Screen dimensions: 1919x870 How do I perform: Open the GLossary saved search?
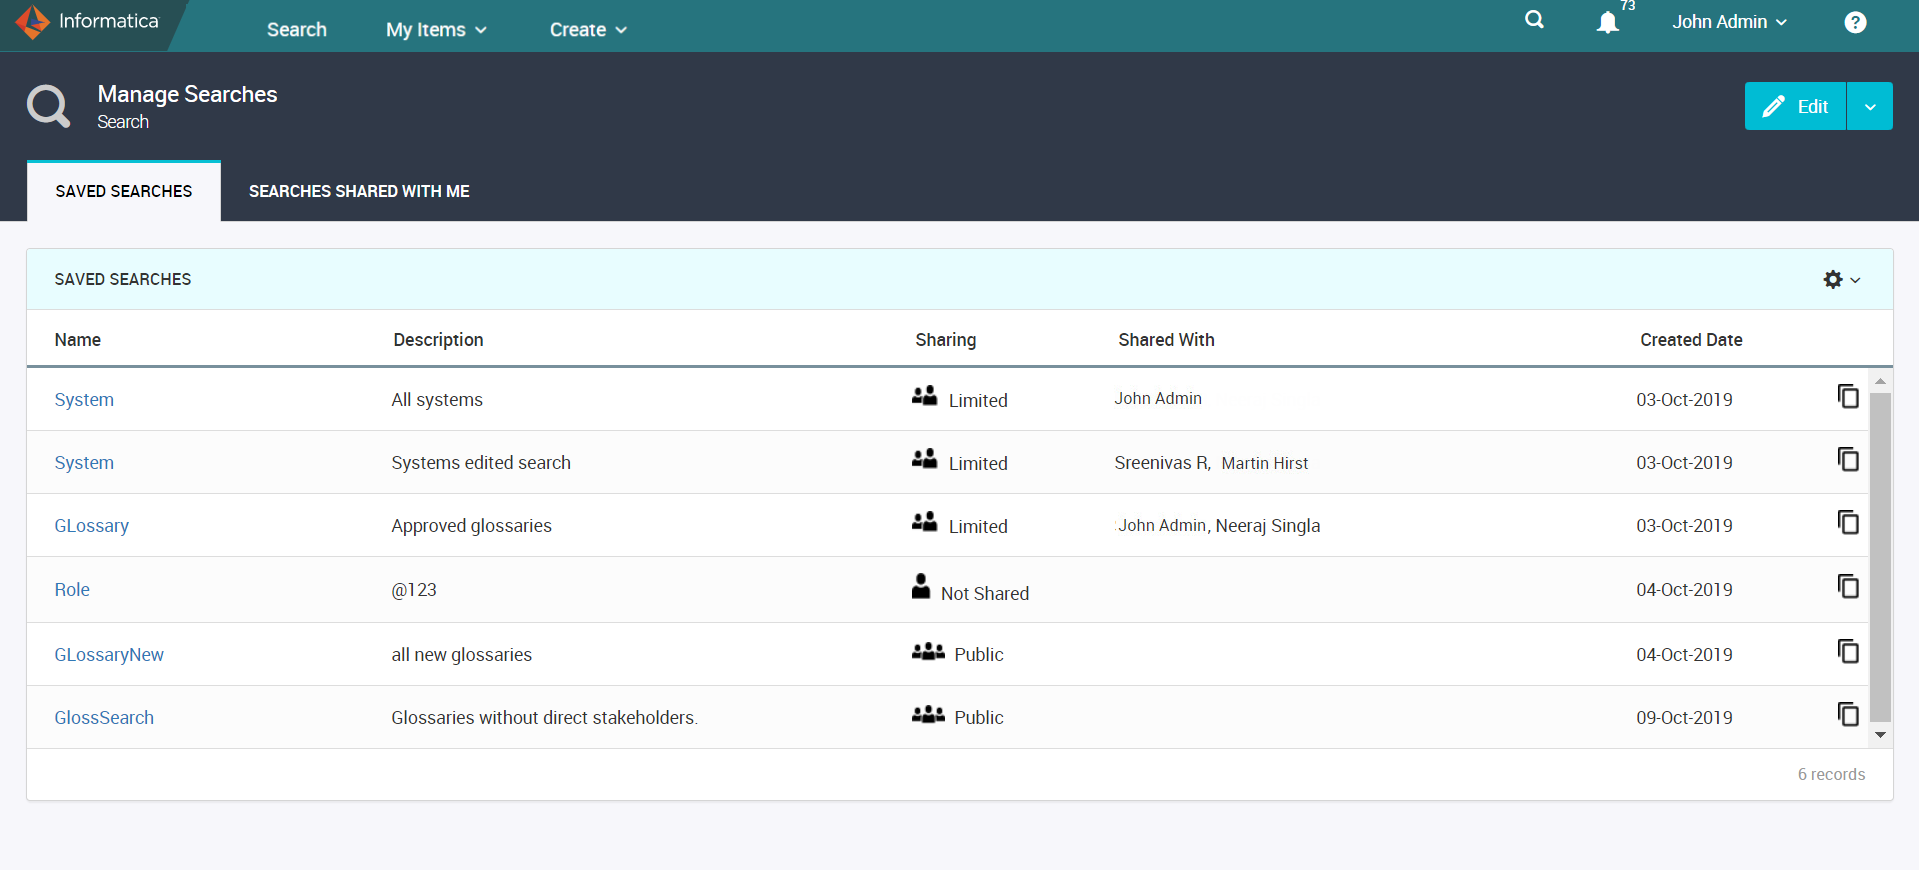(x=91, y=526)
